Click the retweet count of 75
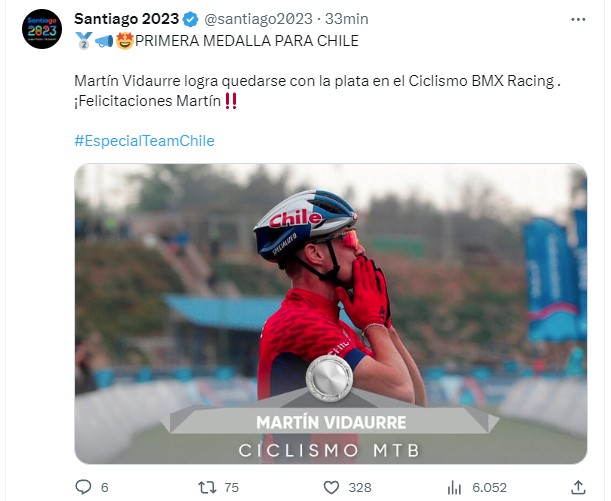This screenshot has height=501, width=611. [x=231, y=488]
